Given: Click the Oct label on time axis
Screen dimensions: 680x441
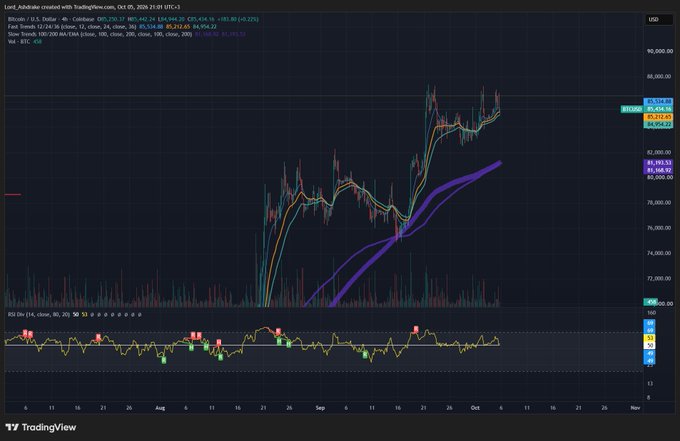Looking at the screenshot, I should [475, 408].
